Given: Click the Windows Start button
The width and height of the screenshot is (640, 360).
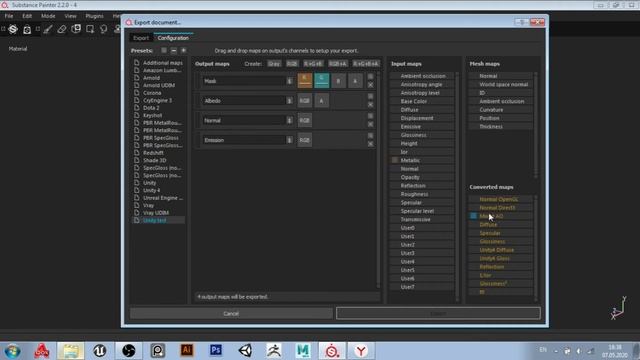Looking at the screenshot, I should point(13,351).
